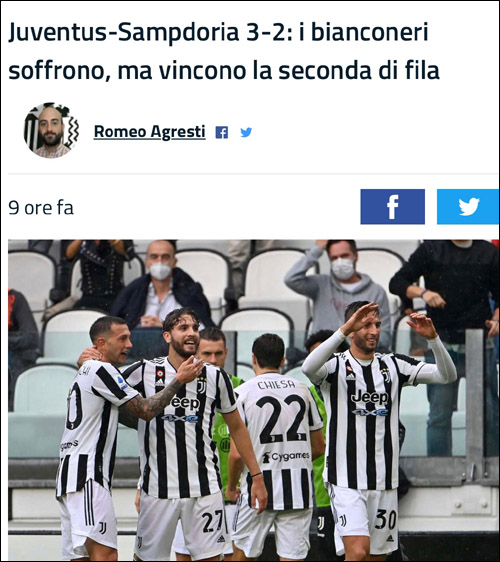The image size is (500, 562).
Task: Click the white bird logo in share button
Action: click(469, 206)
